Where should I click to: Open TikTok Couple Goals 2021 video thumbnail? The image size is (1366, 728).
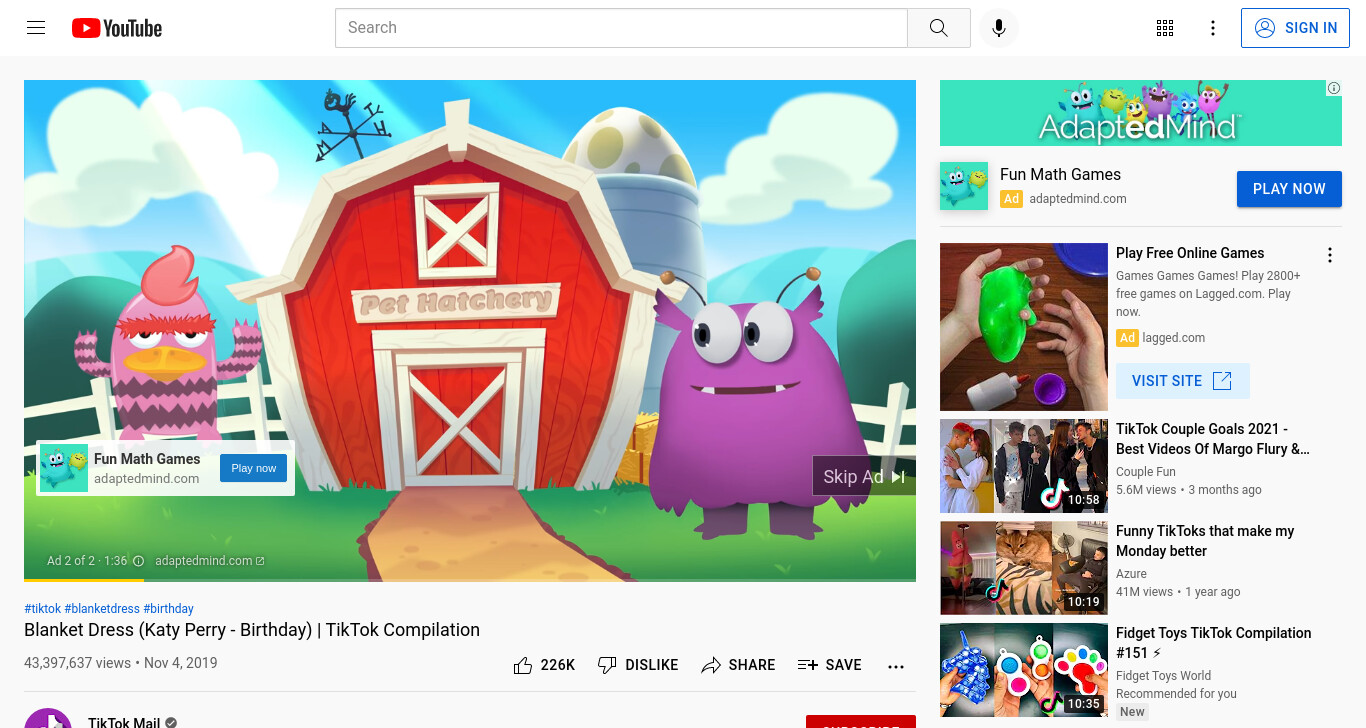[x=1024, y=466]
